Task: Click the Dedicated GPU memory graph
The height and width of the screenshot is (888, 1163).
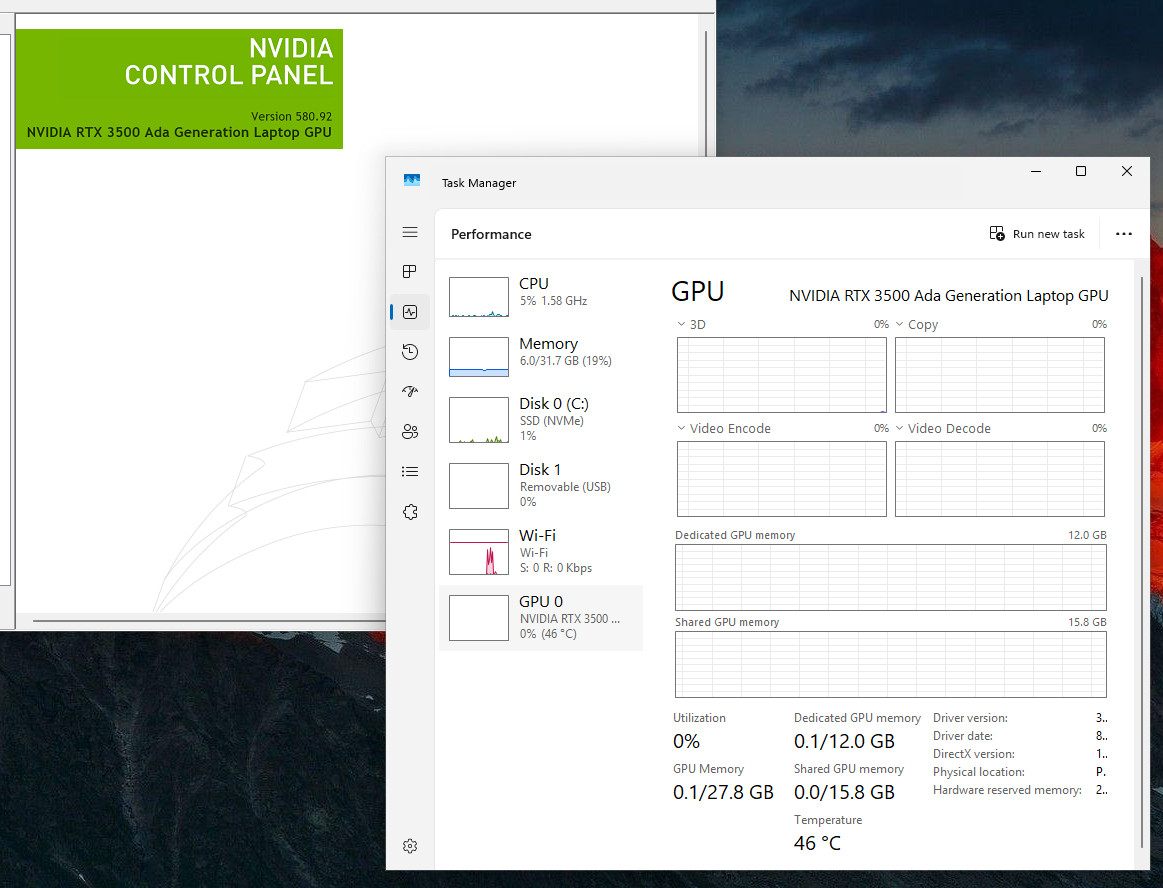Action: tap(890, 577)
